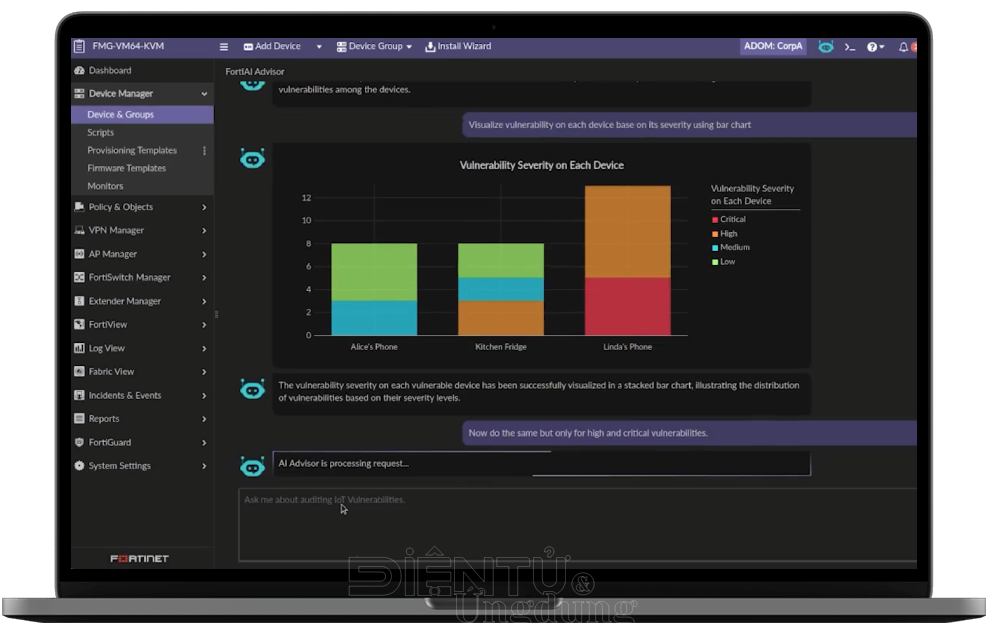
Task: Click the Low green legend swatch
Action: tap(715, 262)
